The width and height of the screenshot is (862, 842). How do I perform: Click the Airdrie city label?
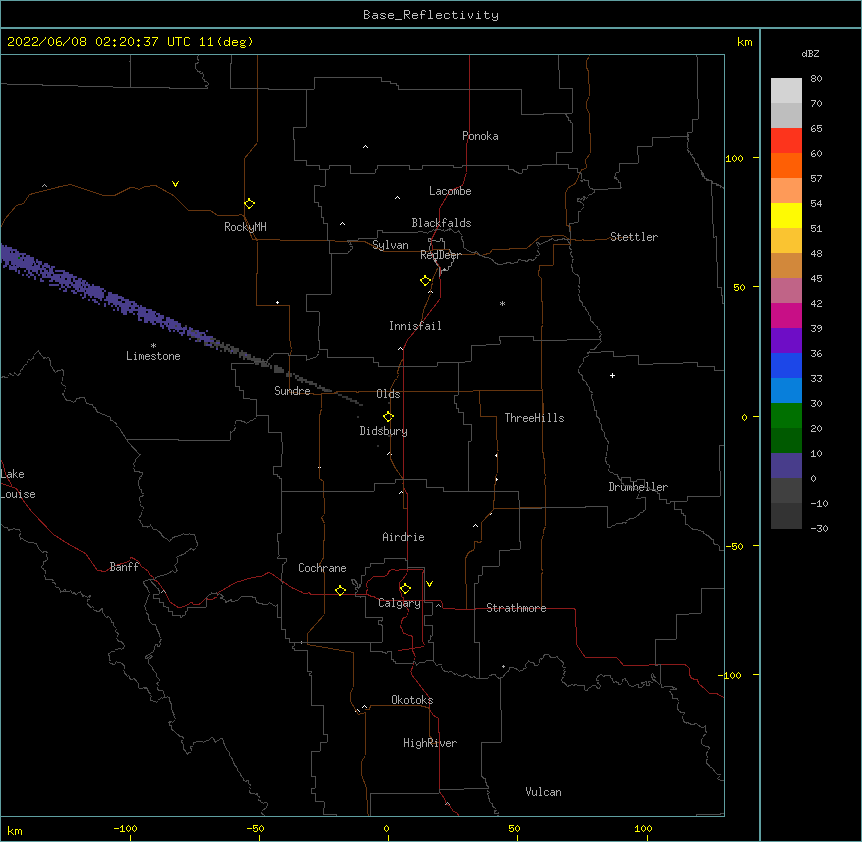tap(403, 537)
